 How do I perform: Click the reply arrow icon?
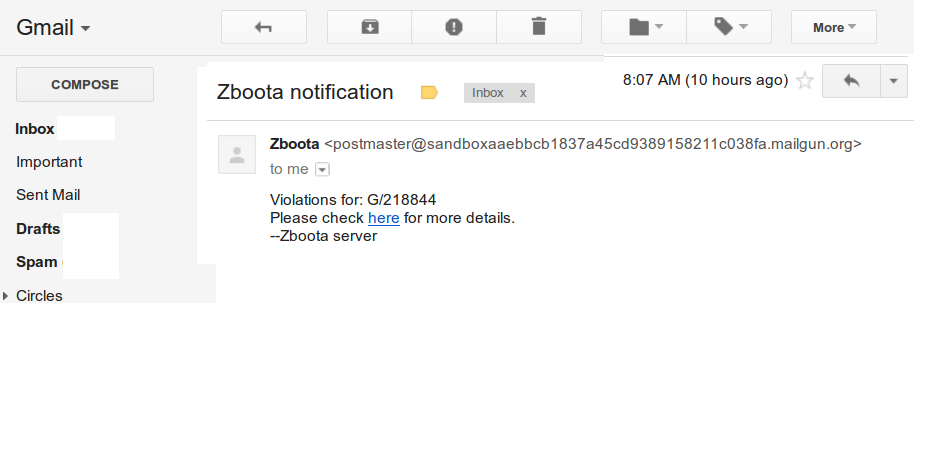(851, 81)
